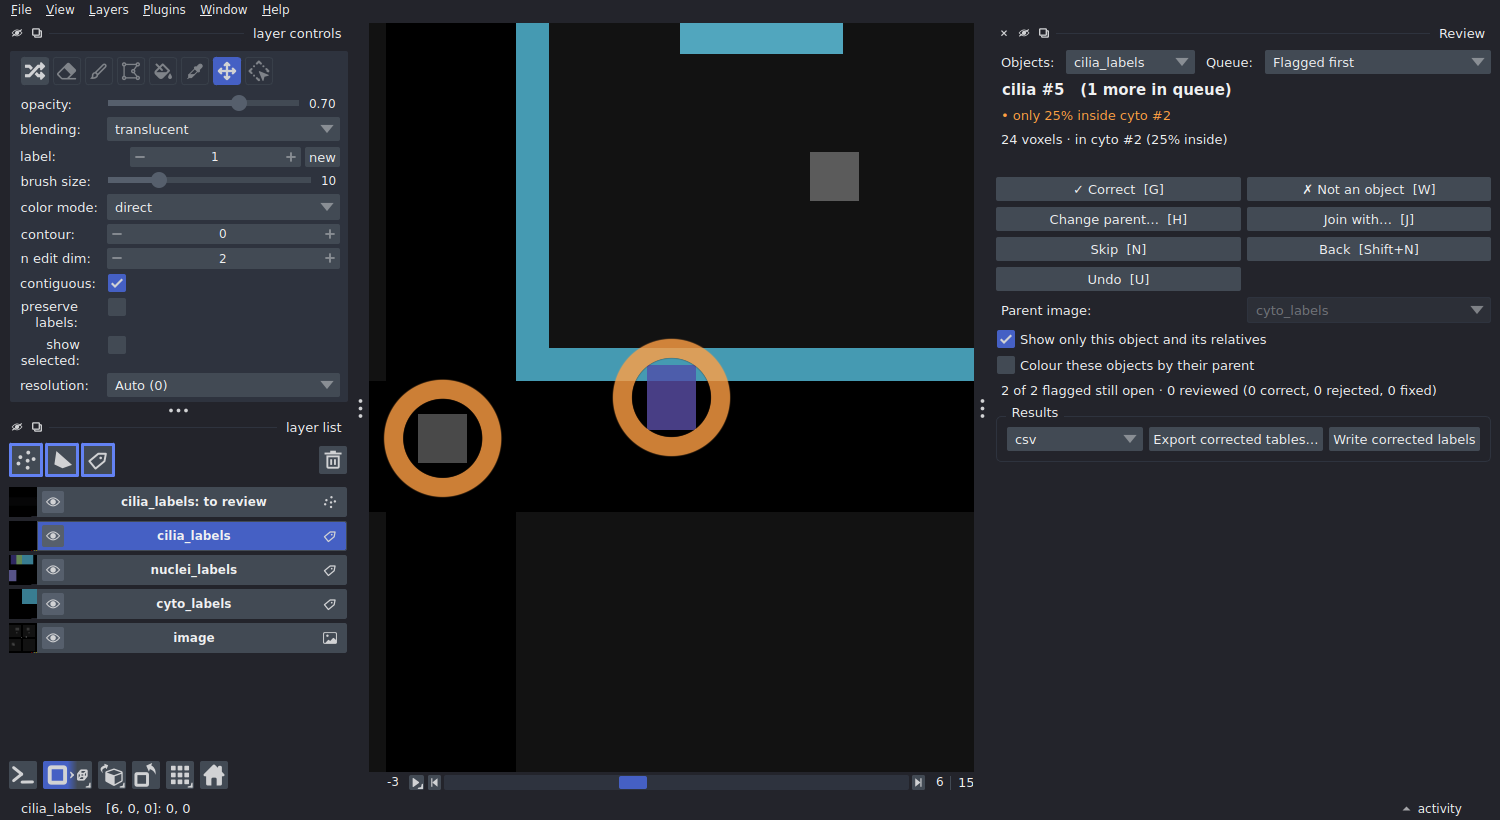Open the color mode dropdown

223,207
